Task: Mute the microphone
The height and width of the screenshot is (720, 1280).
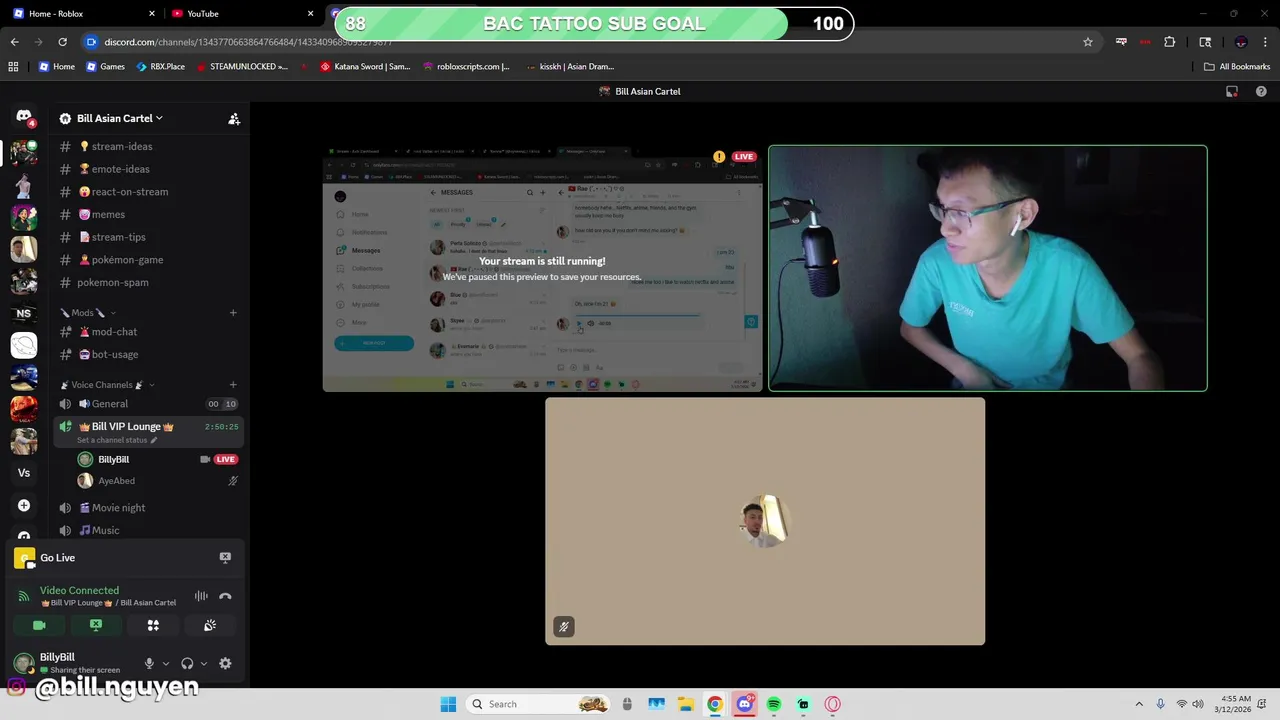Action: 149,663
